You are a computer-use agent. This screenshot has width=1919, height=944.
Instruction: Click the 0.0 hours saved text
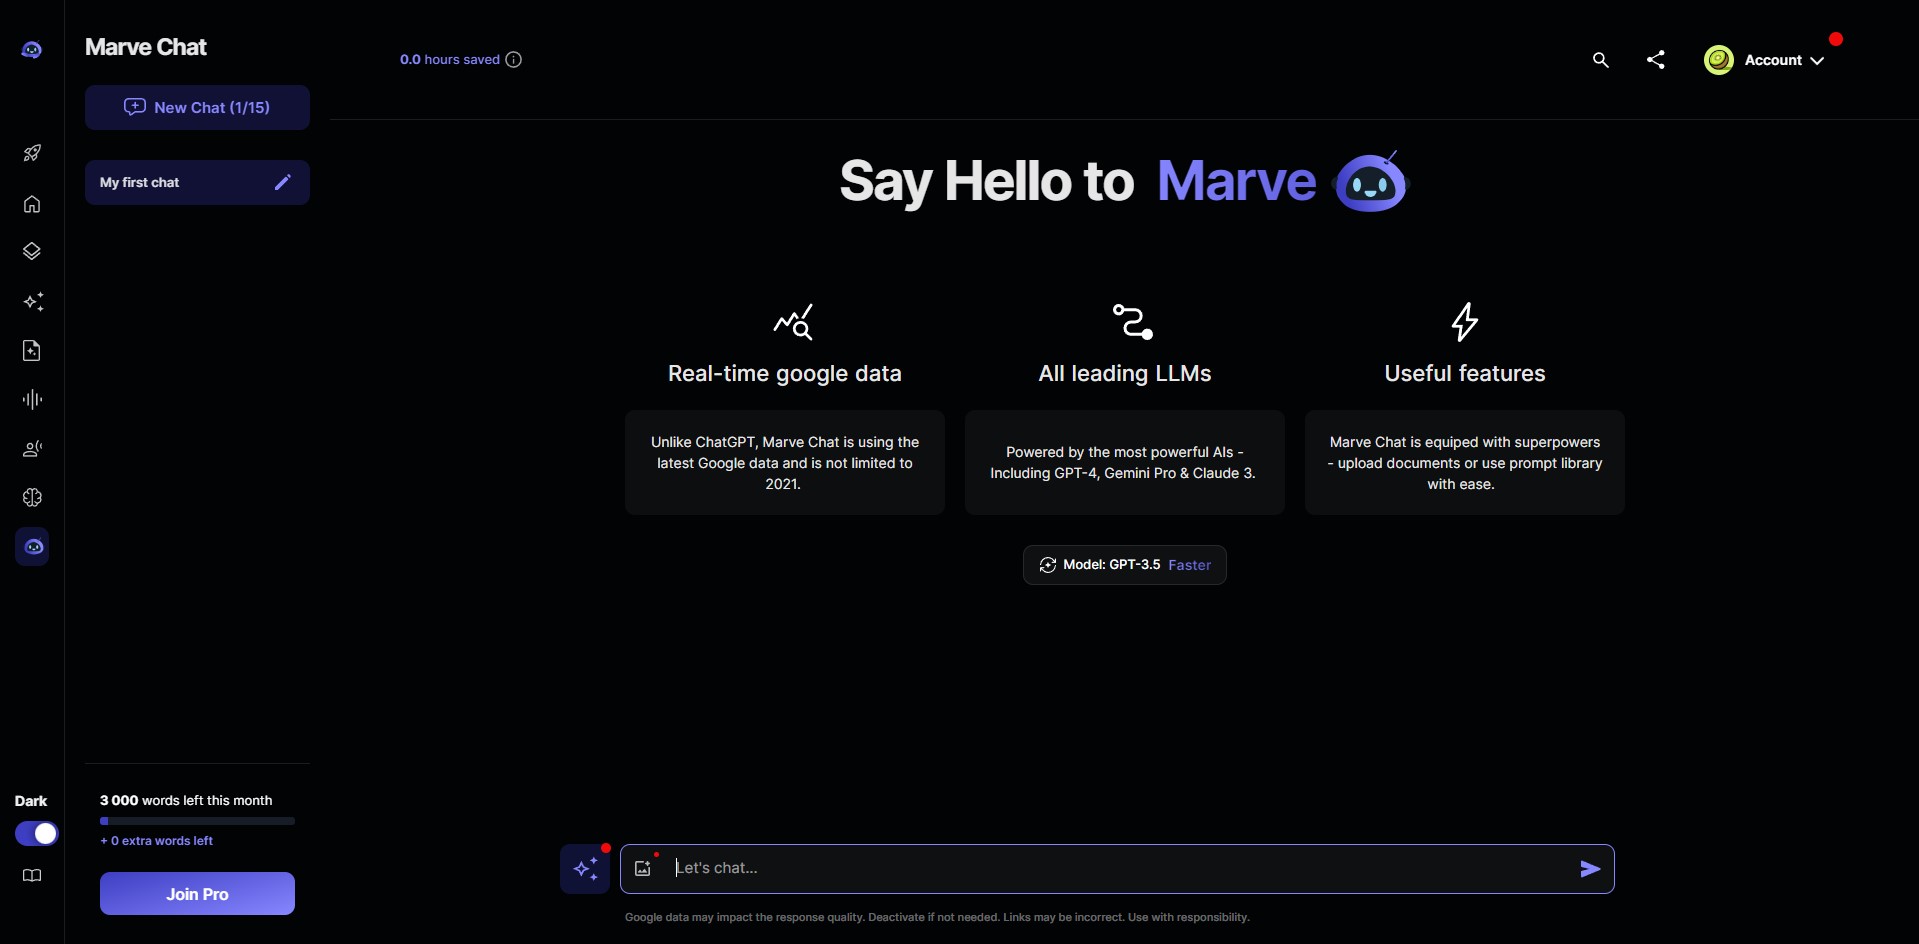click(x=450, y=60)
